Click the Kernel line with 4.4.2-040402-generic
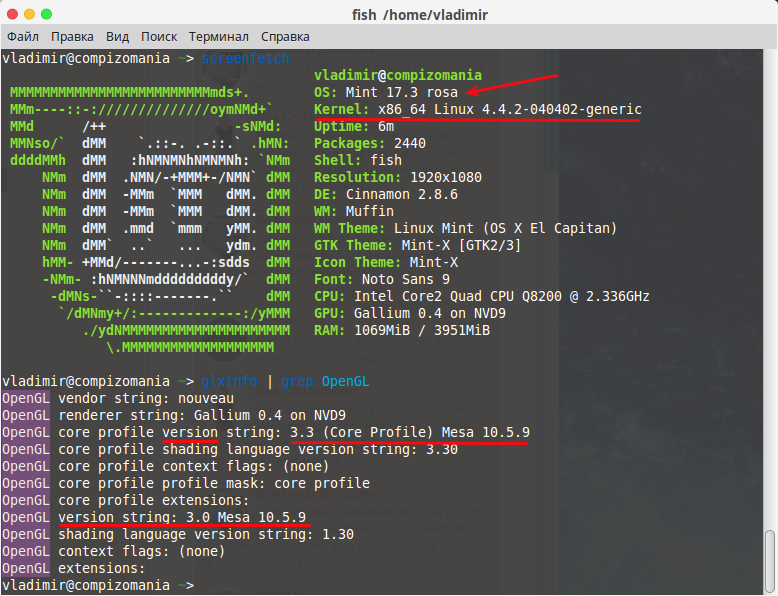 click(x=478, y=109)
